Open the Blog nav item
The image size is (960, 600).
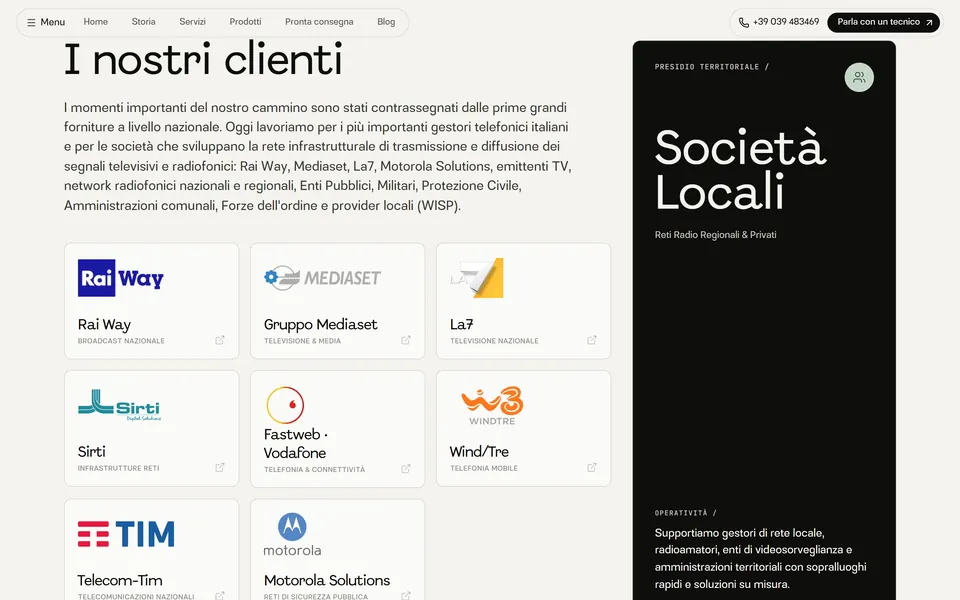[386, 21]
